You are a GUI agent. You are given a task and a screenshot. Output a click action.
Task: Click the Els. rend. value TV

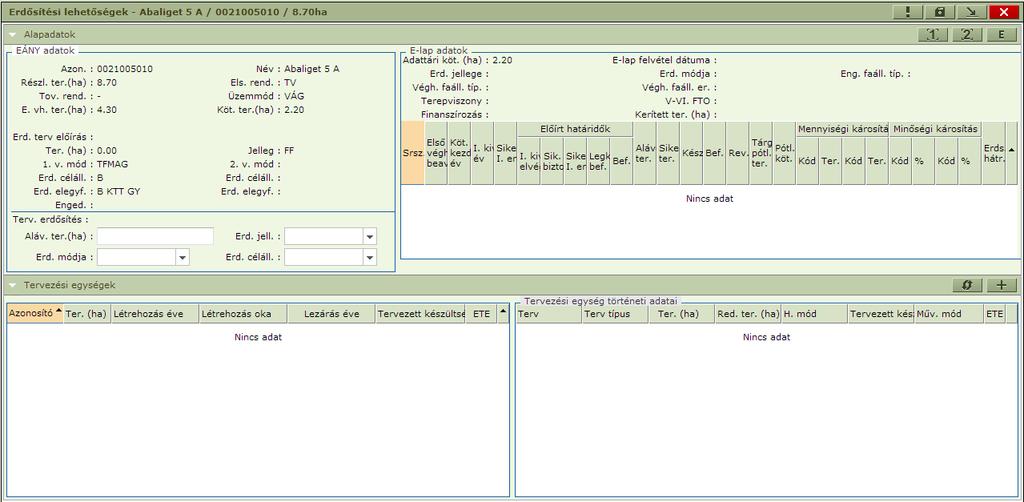click(x=290, y=82)
